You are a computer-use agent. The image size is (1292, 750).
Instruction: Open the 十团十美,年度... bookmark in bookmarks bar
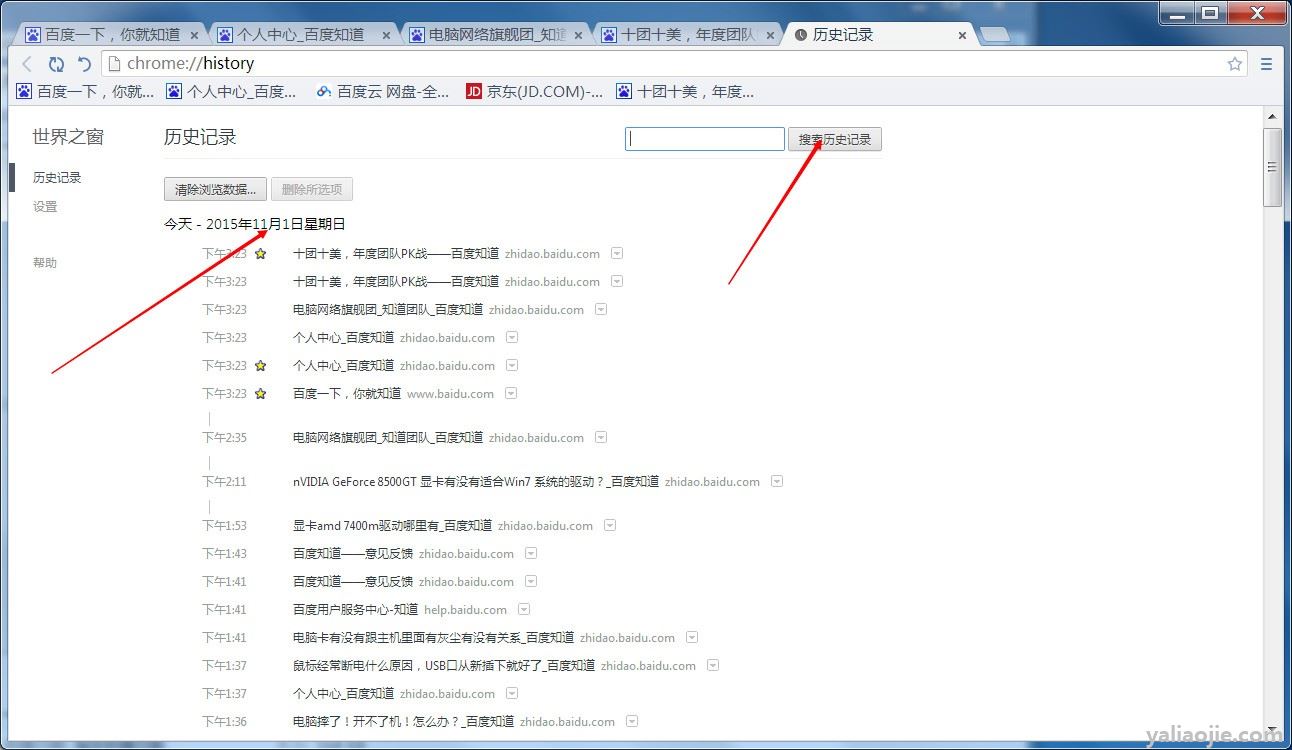coord(685,91)
